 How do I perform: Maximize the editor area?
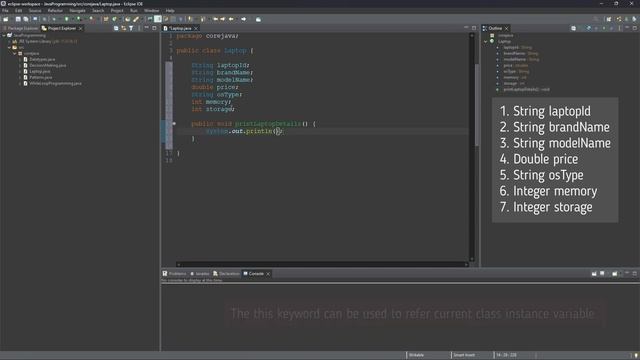pyautogui.click(x=474, y=28)
